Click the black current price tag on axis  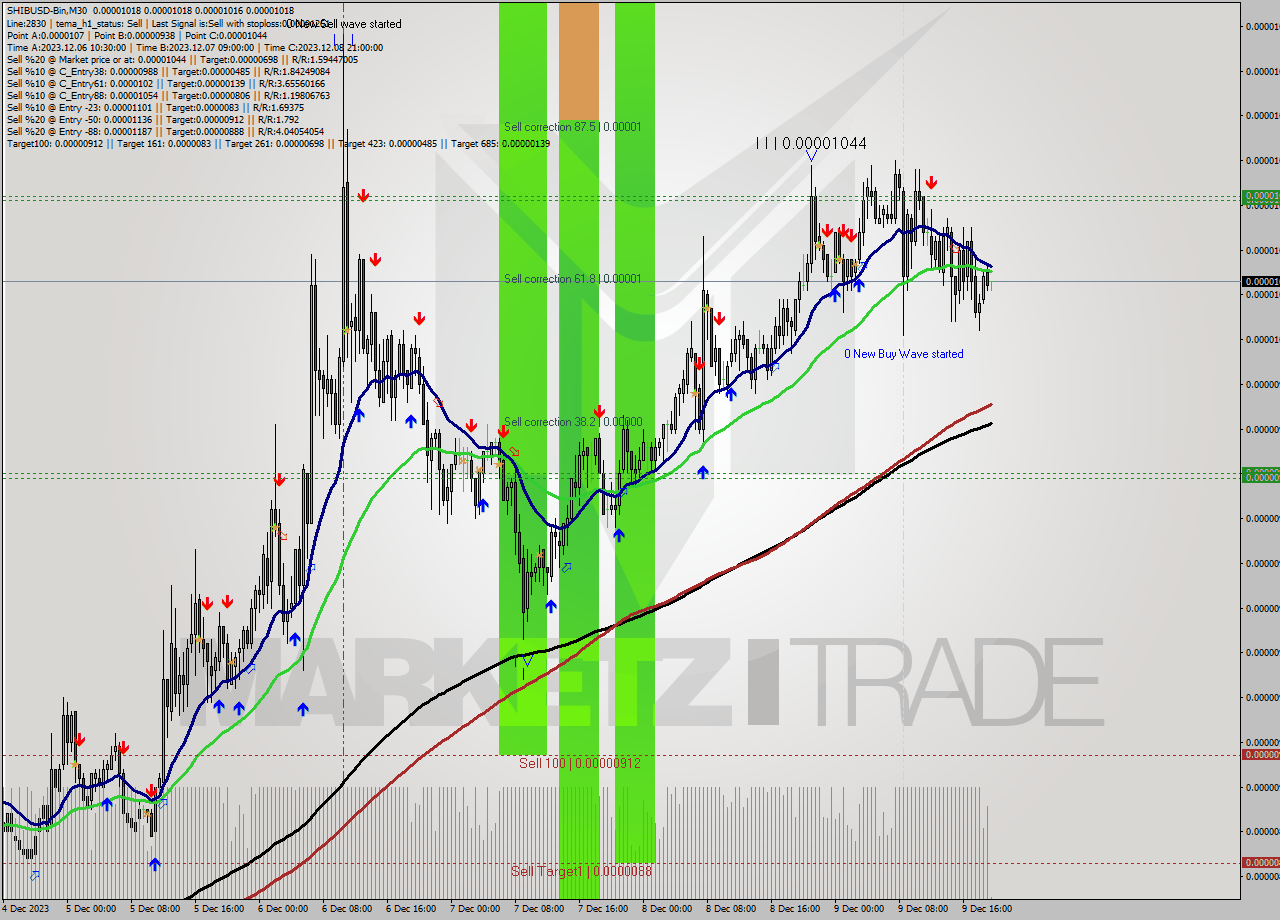pyautogui.click(x=1260, y=281)
